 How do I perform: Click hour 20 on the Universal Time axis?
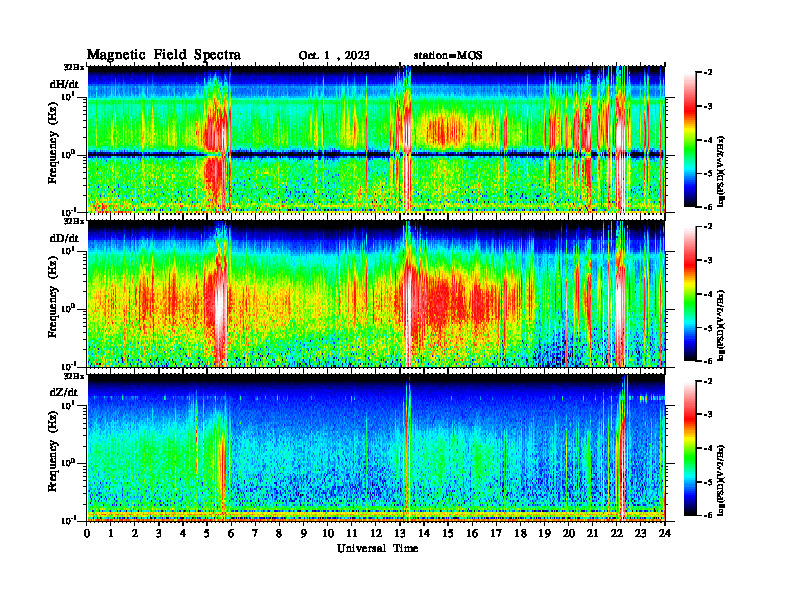point(569,534)
